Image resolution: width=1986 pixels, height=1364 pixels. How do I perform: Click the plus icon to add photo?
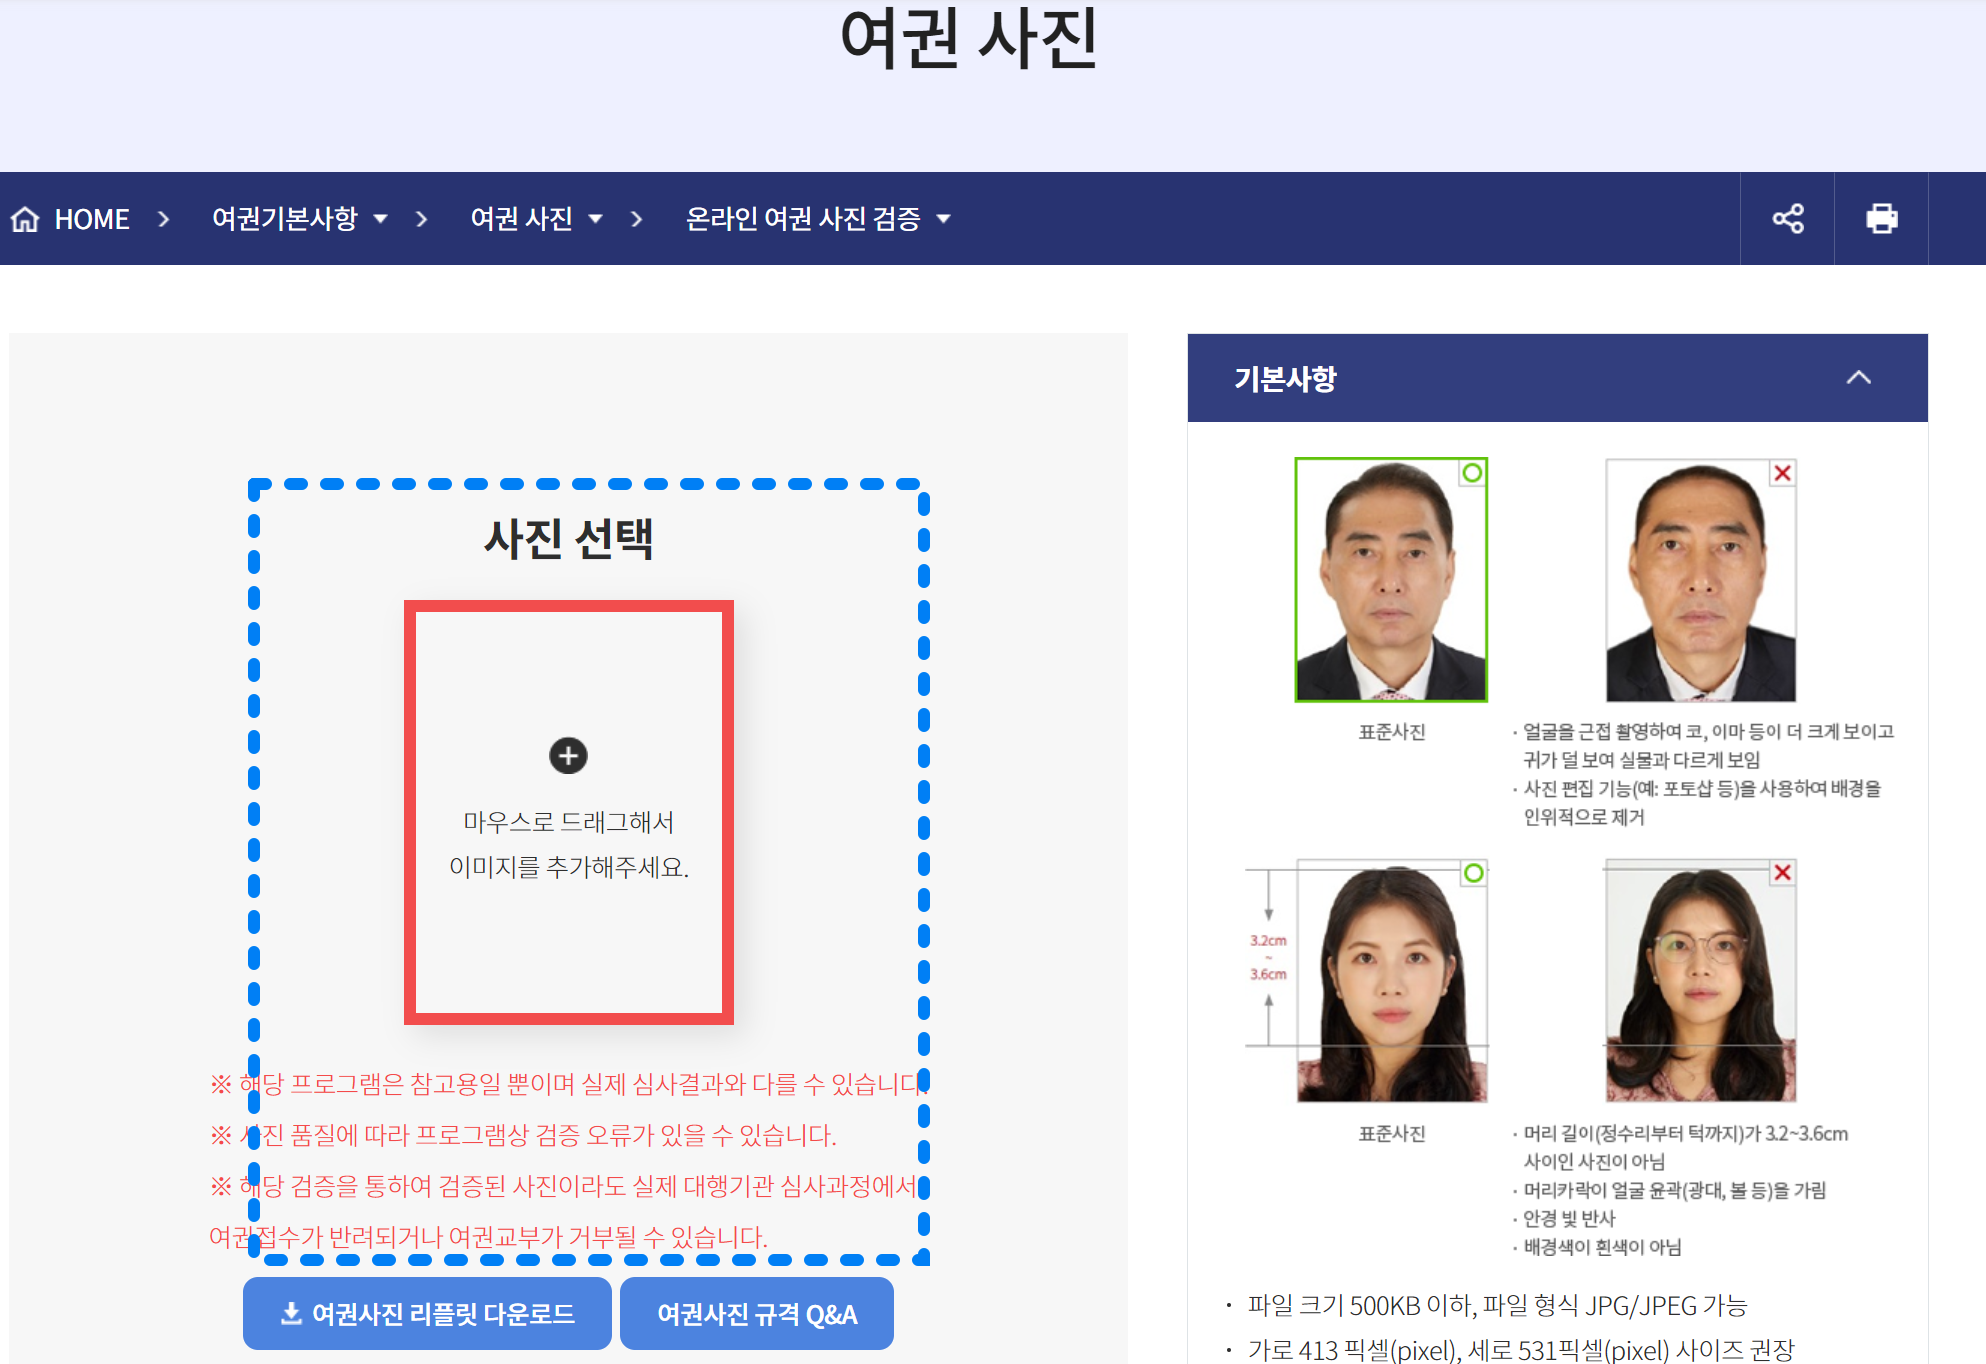[x=568, y=755]
